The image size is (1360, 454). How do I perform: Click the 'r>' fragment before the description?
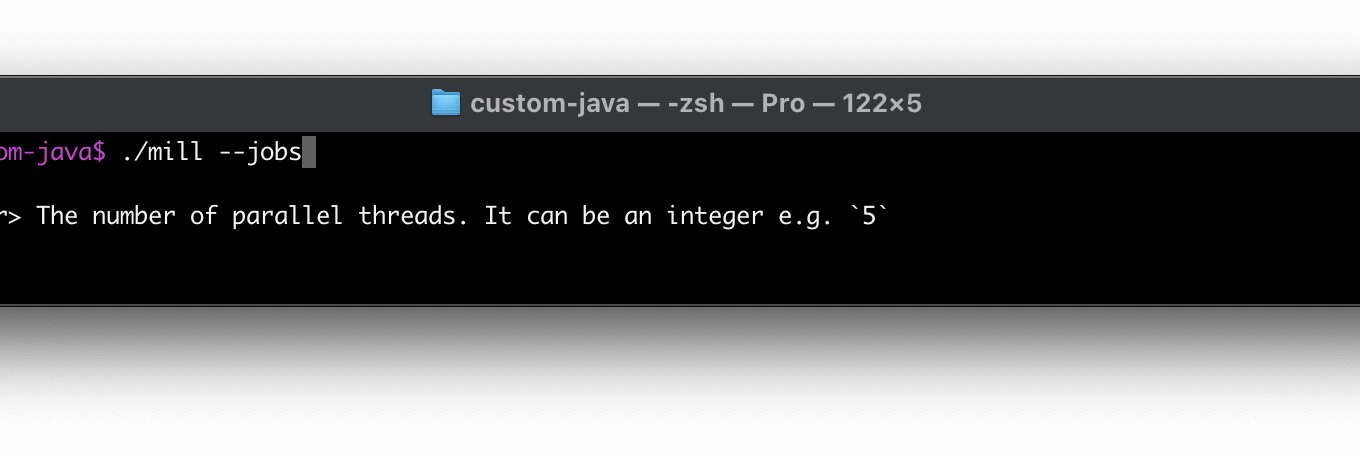11,215
